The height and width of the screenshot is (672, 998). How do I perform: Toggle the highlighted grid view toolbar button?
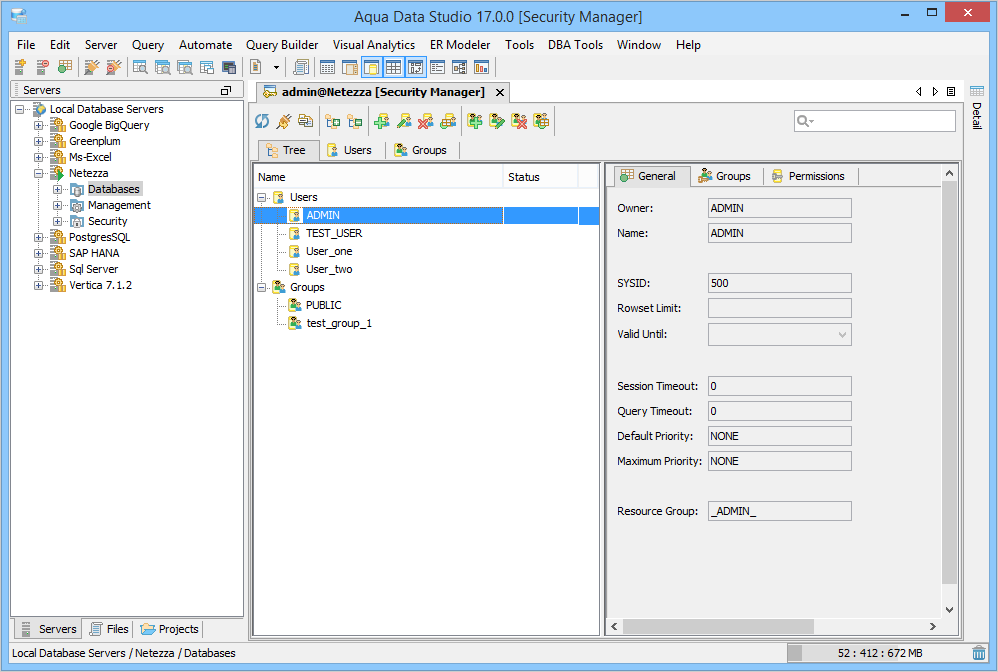pyautogui.click(x=393, y=67)
